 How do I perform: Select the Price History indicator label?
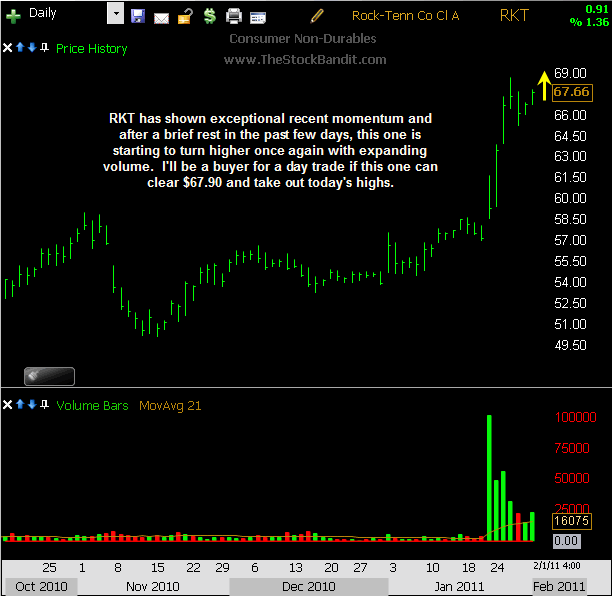[92, 48]
